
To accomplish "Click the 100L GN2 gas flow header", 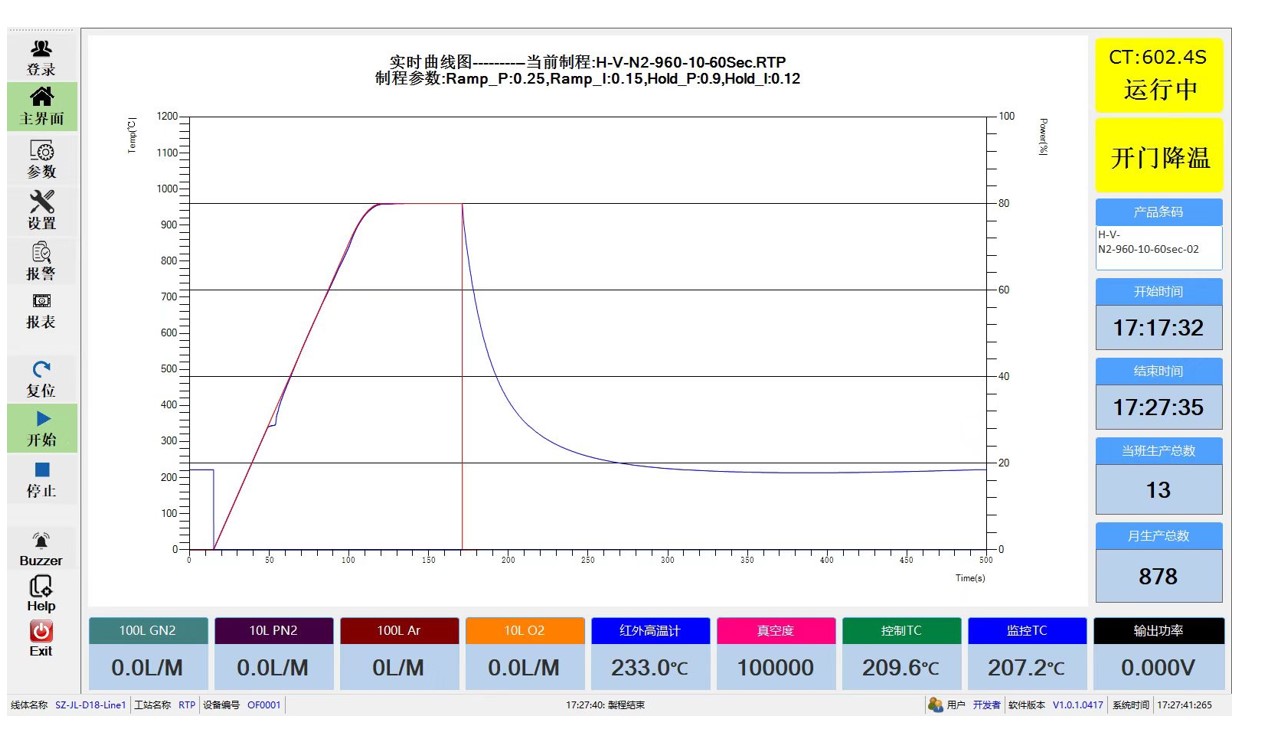I will (x=148, y=631).
